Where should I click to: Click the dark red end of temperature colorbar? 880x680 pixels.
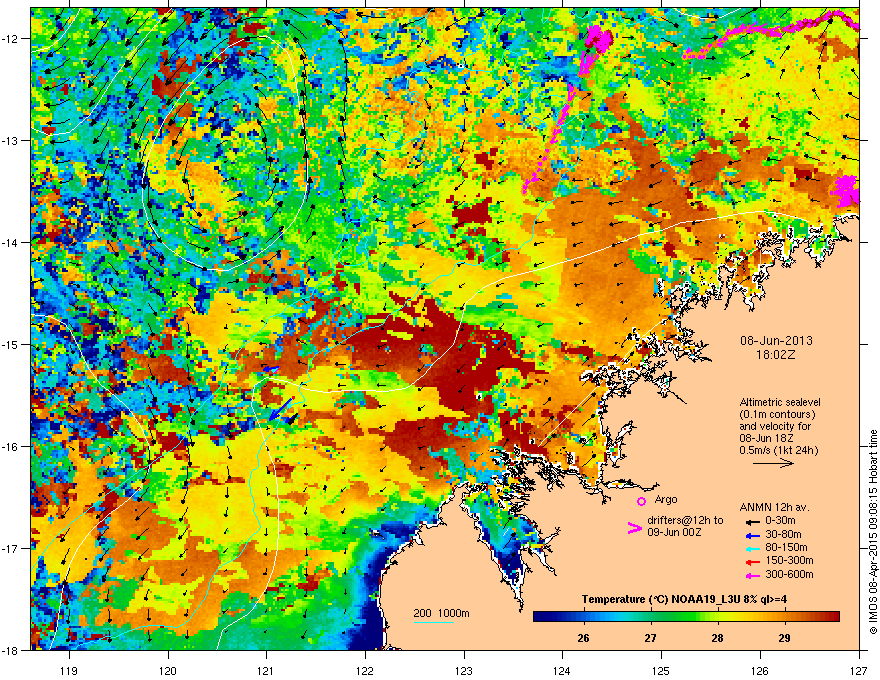click(x=833, y=616)
